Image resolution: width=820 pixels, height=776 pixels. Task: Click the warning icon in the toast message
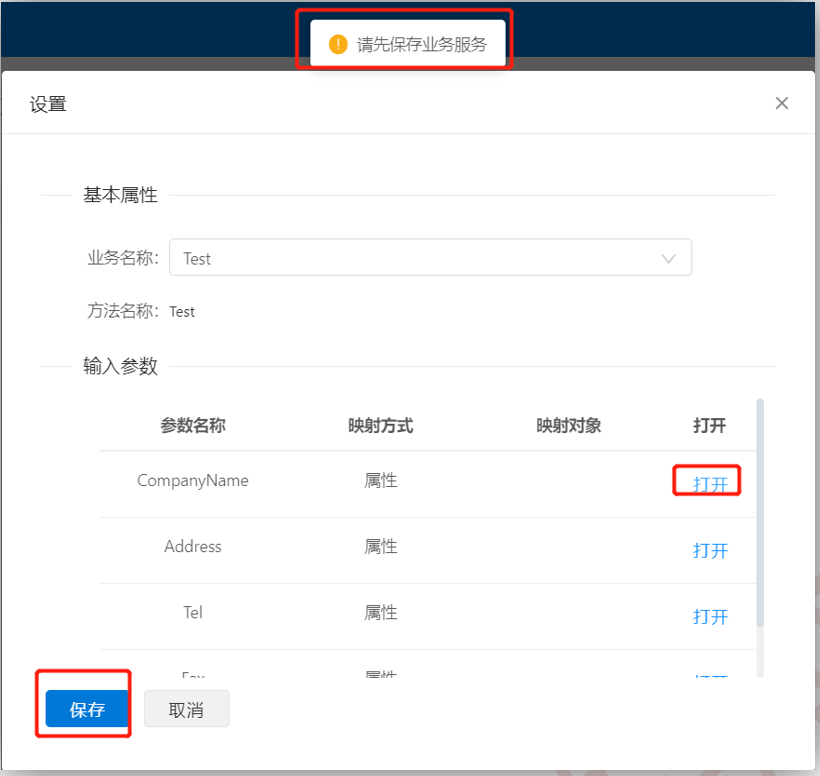(x=338, y=44)
